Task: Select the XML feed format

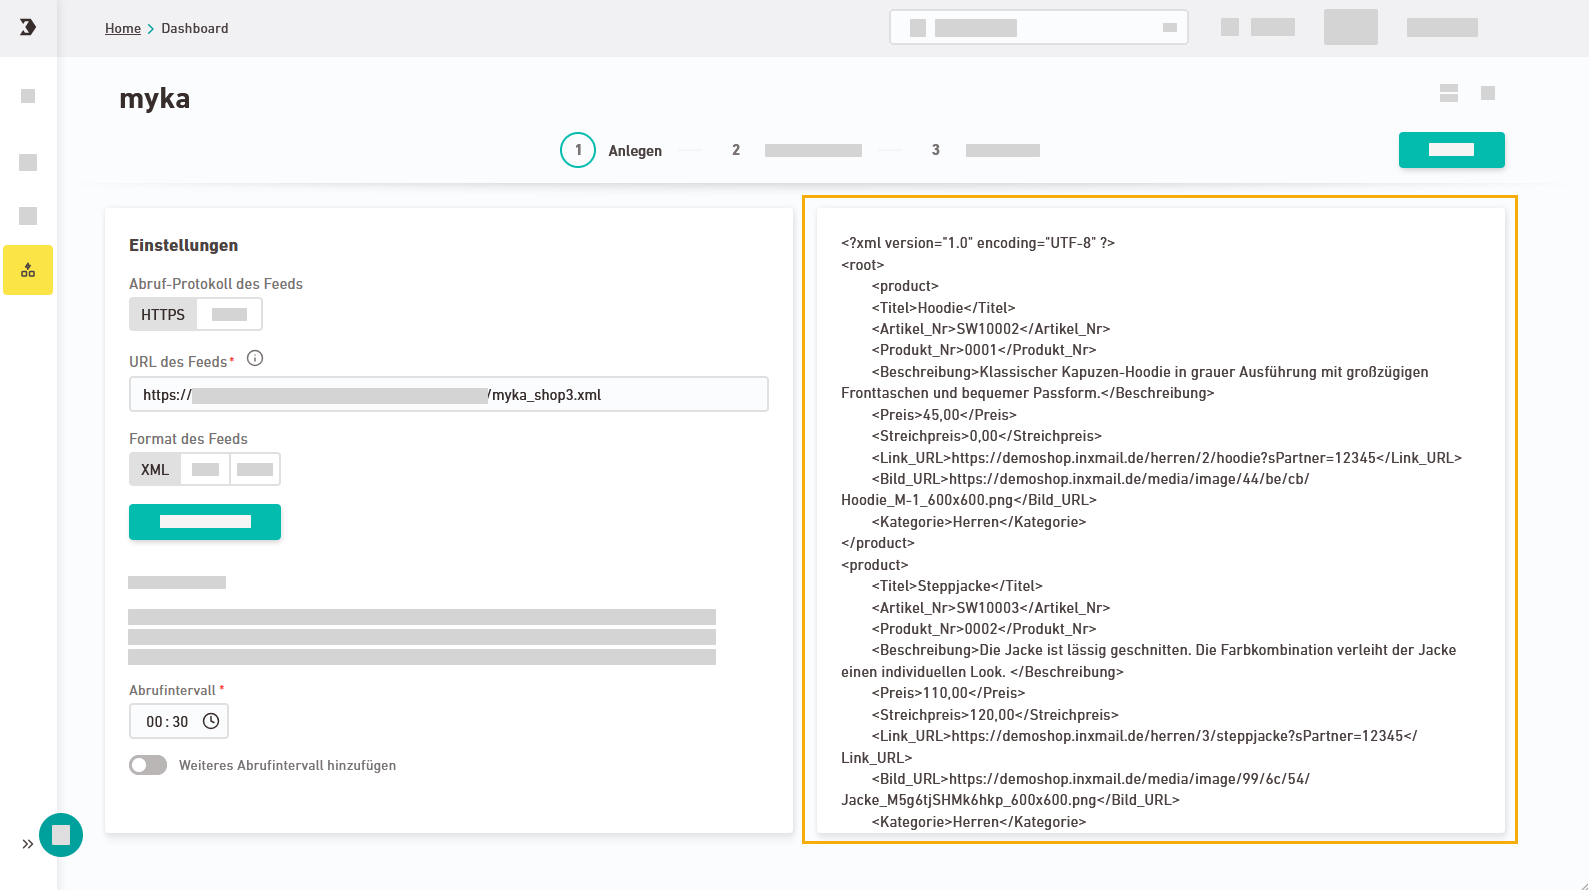Action: tap(155, 469)
